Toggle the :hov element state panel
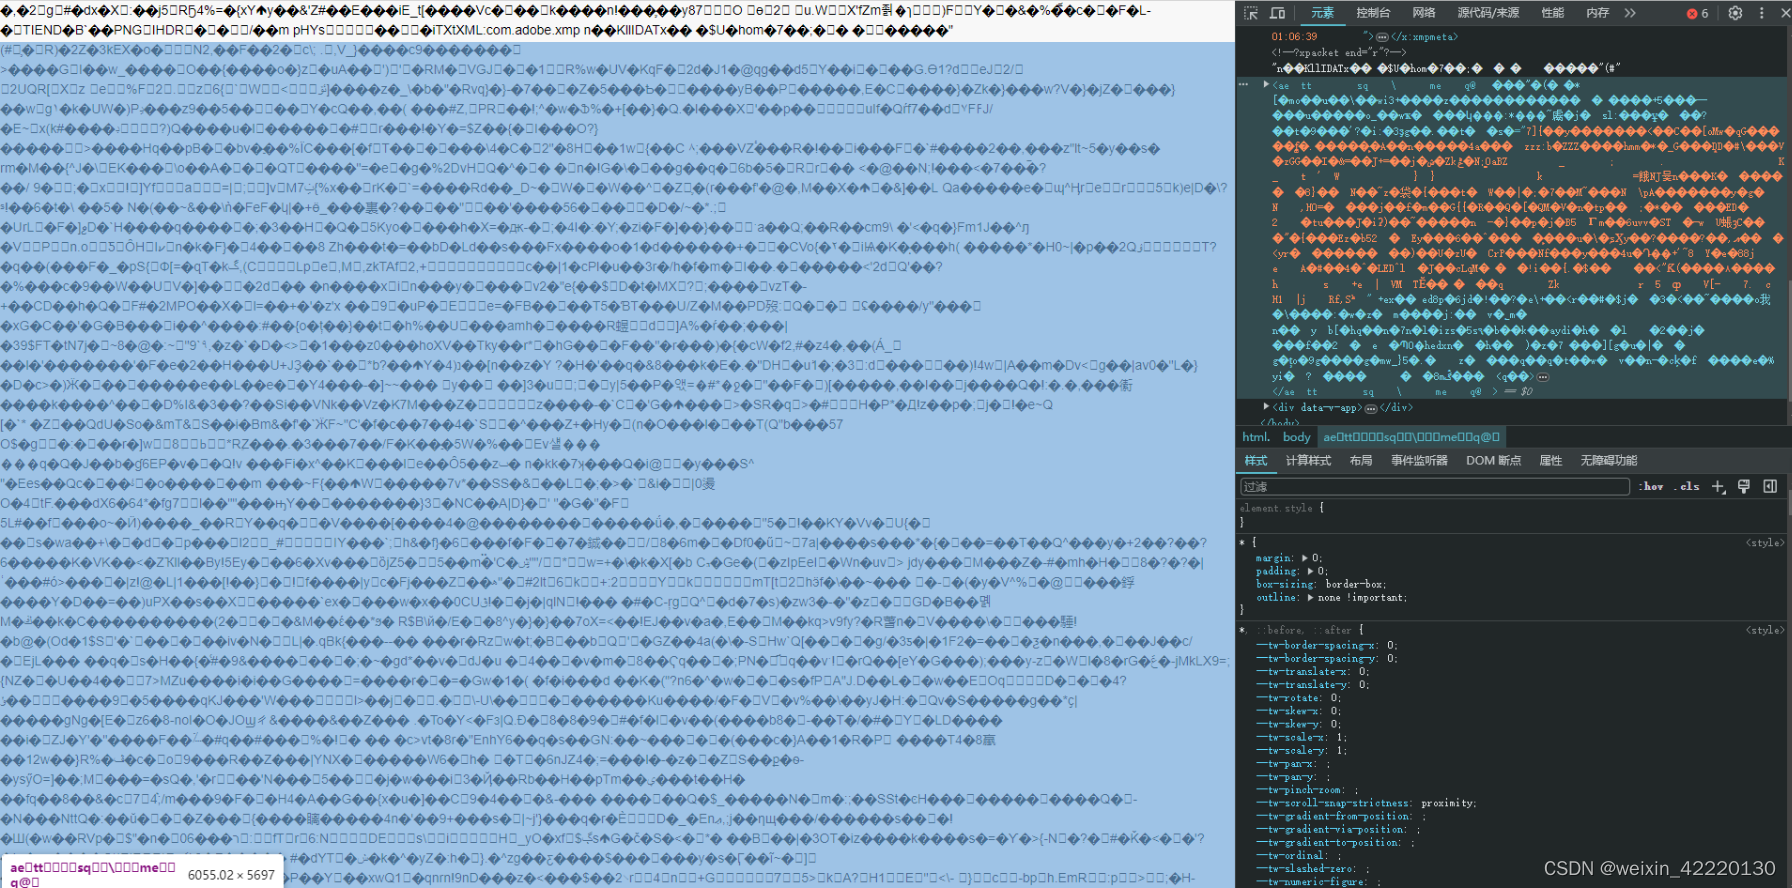1792x888 pixels. click(x=1651, y=487)
